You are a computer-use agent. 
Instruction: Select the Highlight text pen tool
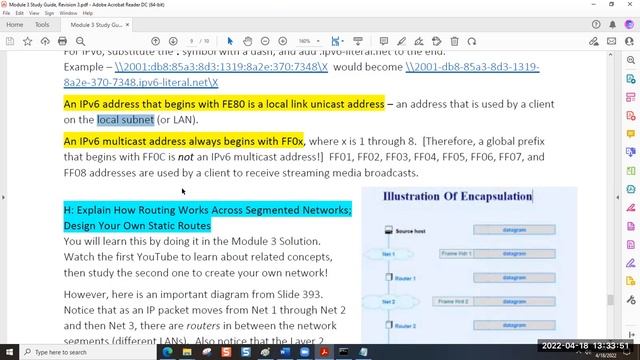[401, 41]
